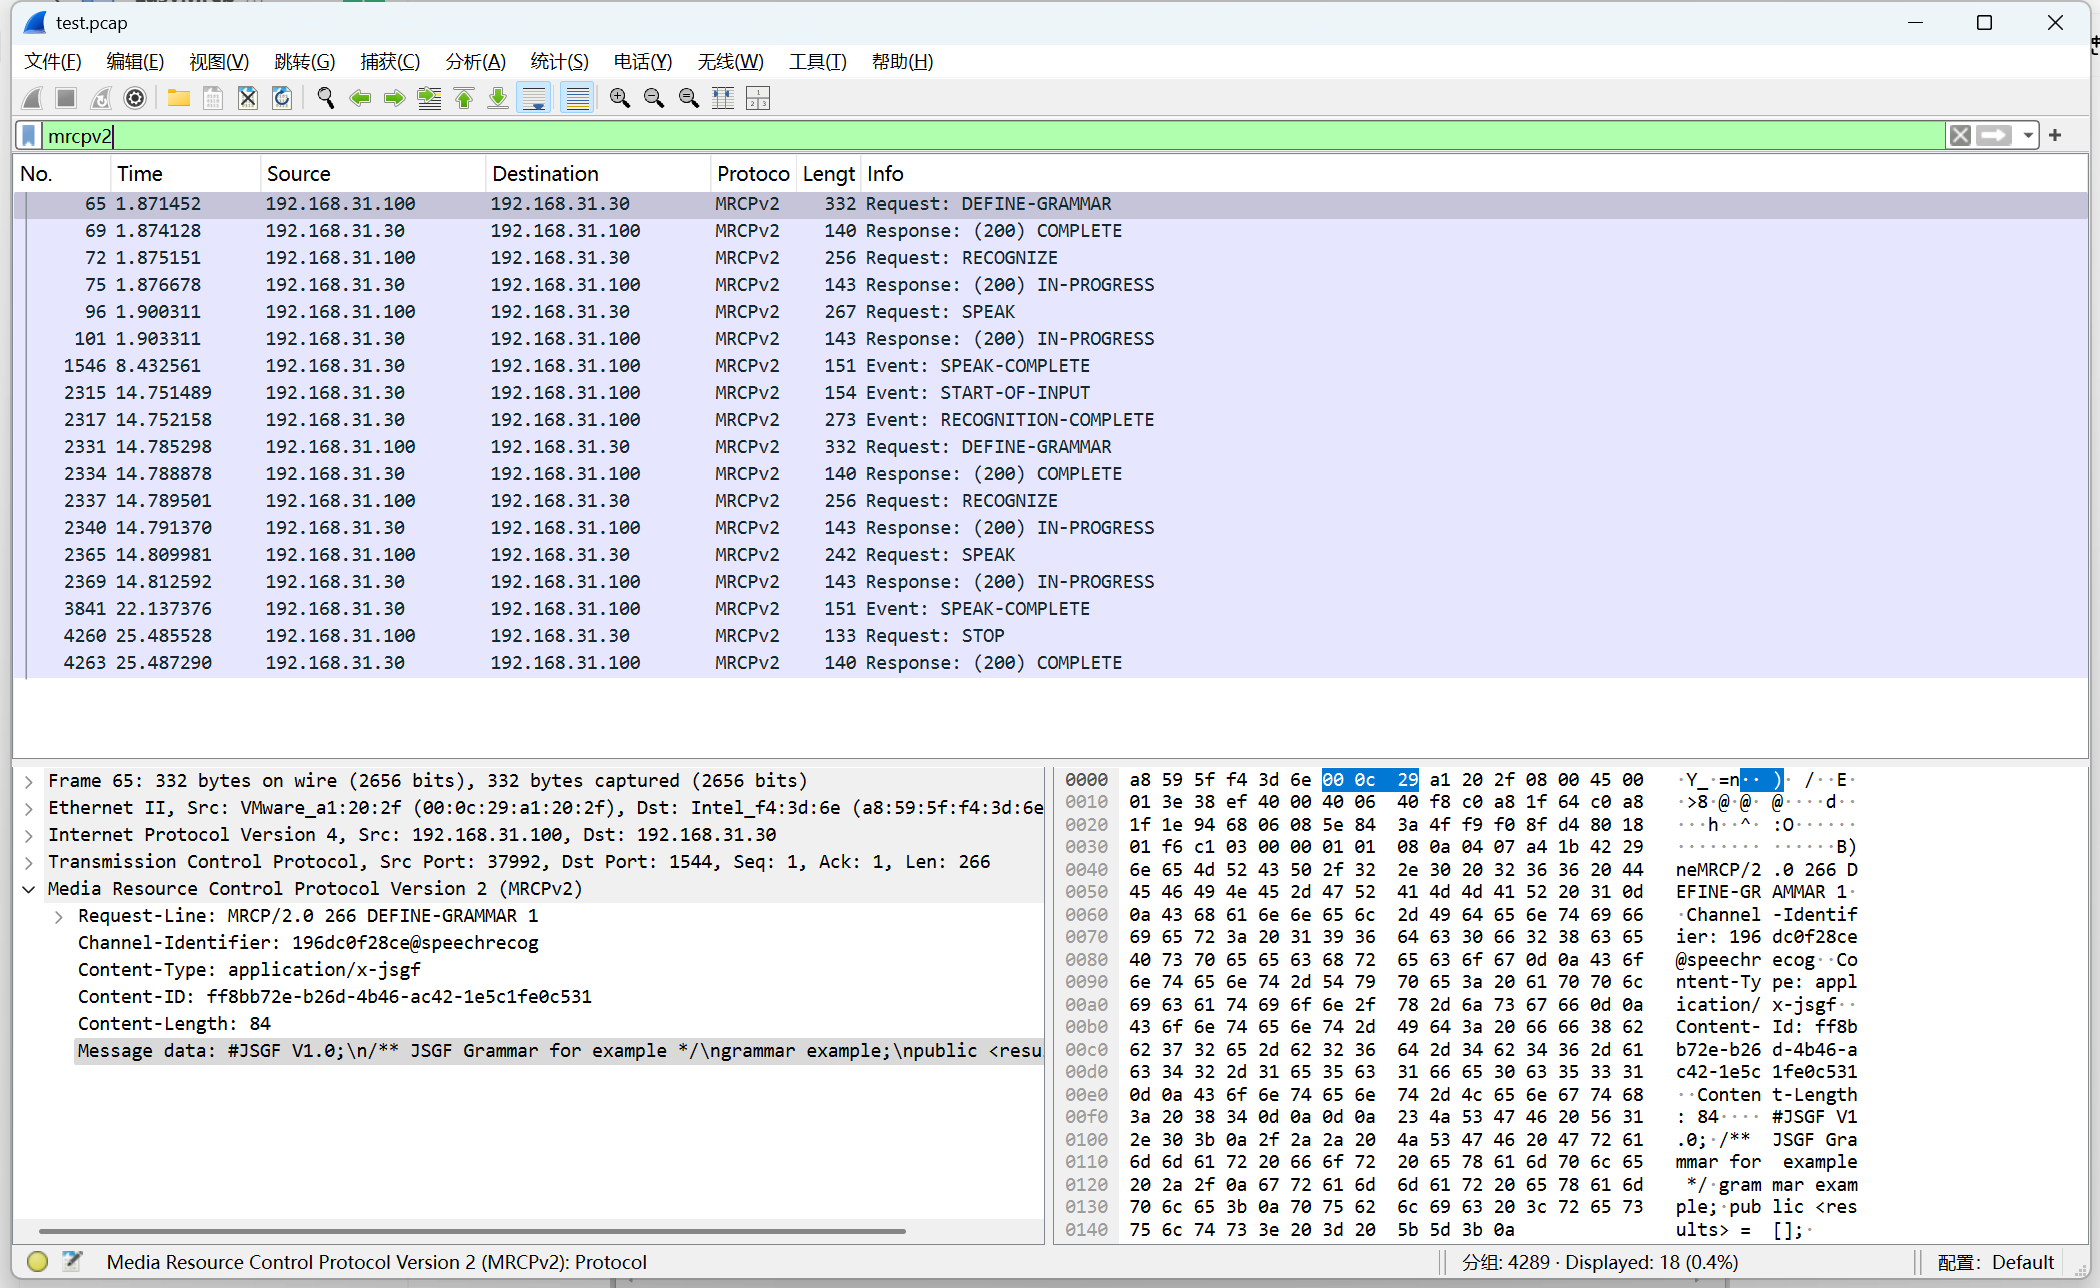This screenshot has width=2100, height=1288.
Task: Collapse the MRCPv2 protocol tree node
Action: click(29, 889)
